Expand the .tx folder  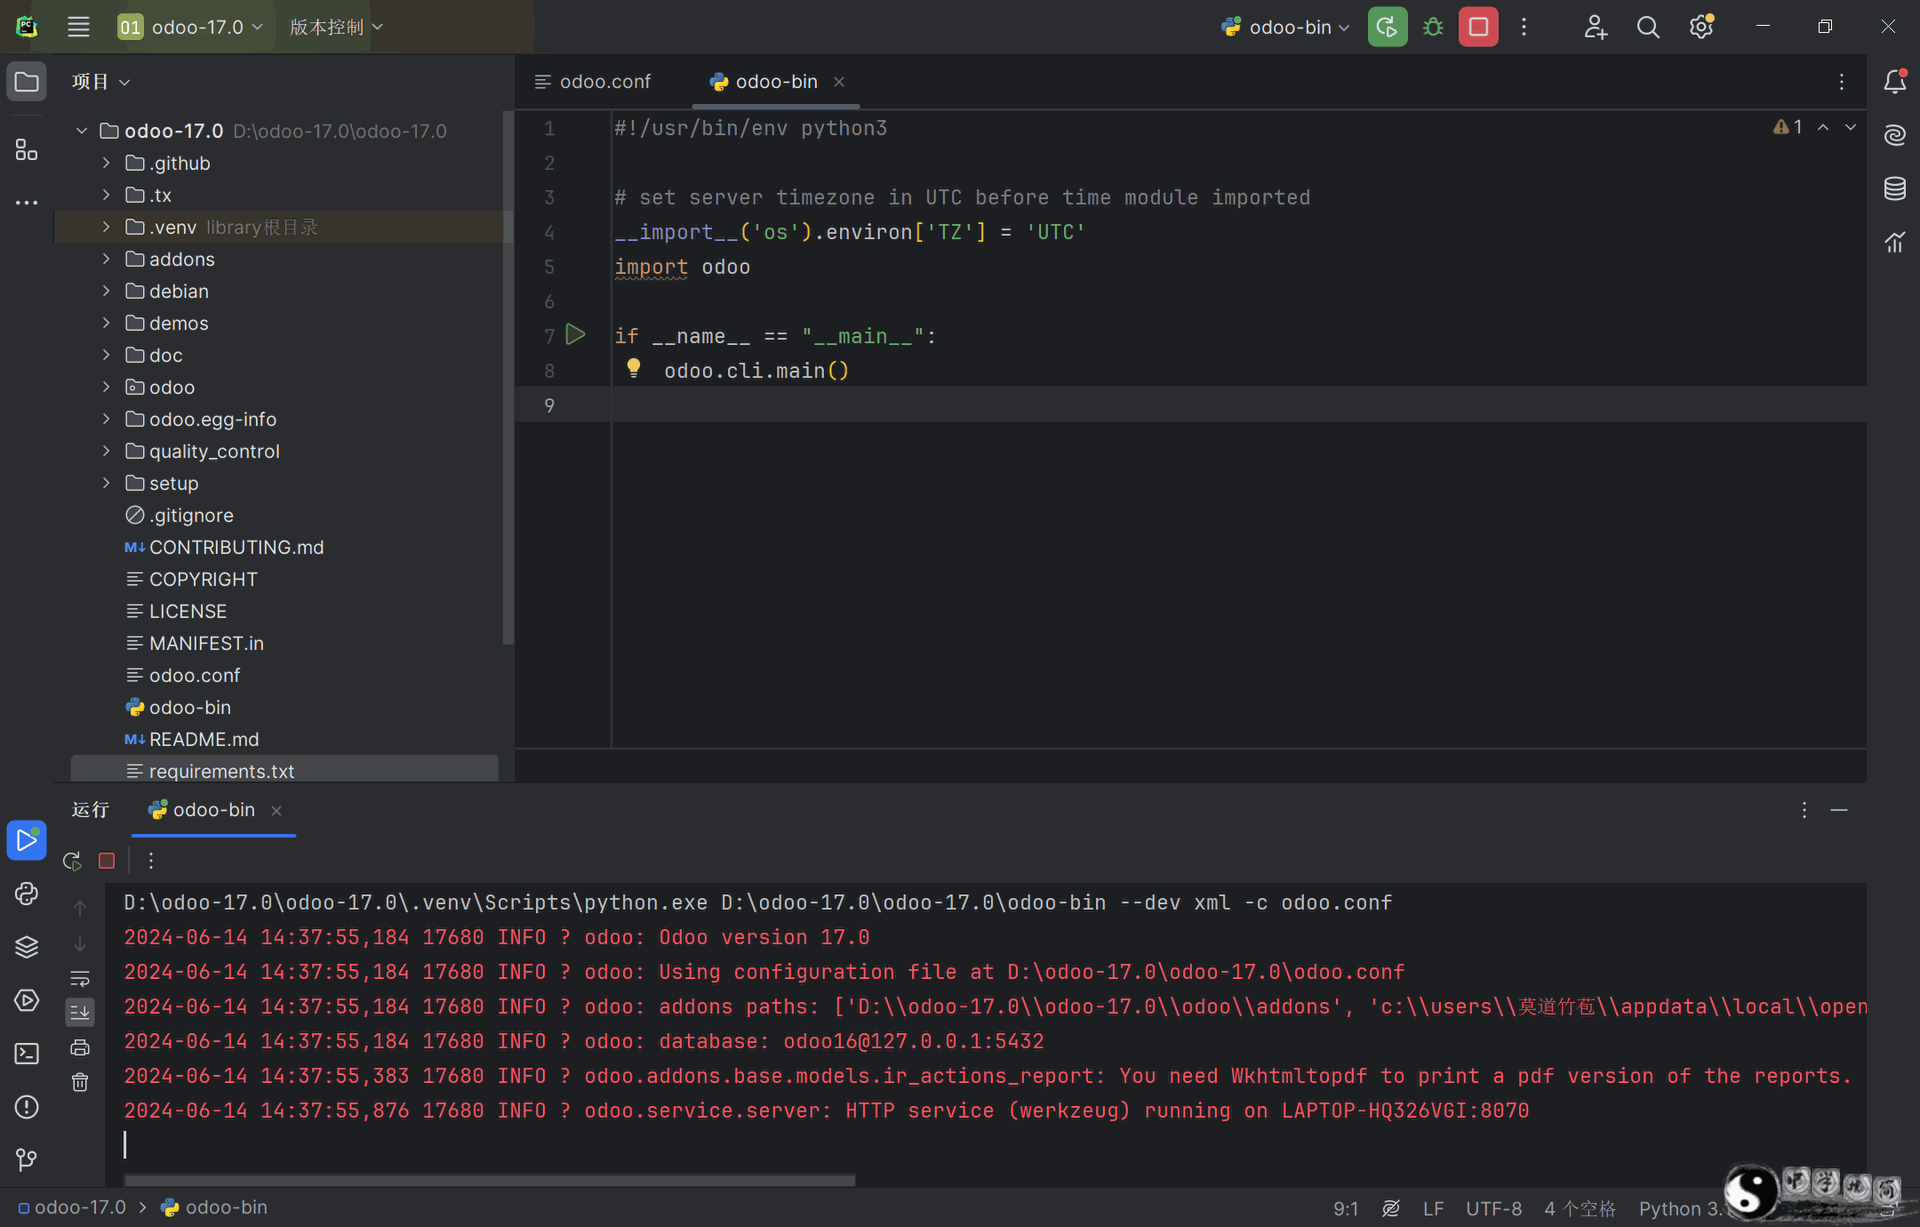[x=106, y=195]
